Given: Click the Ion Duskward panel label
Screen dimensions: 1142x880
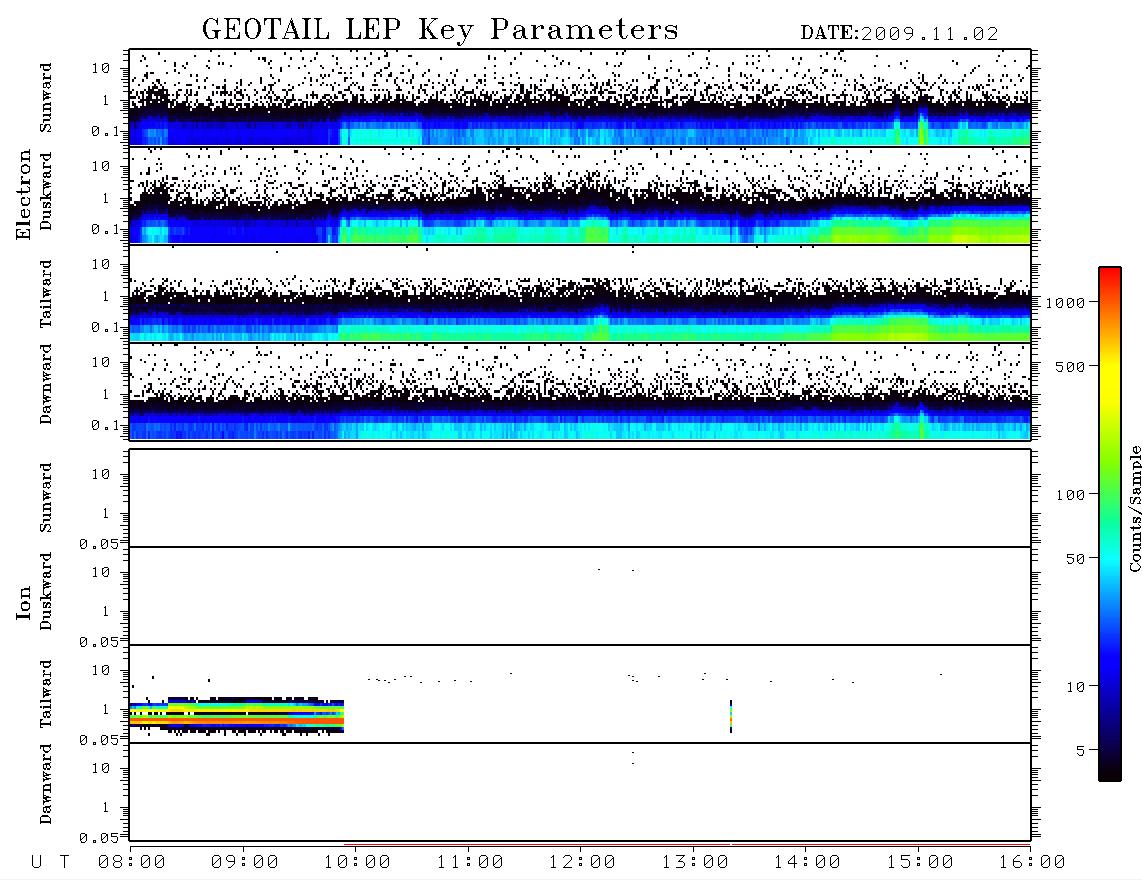Looking at the screenshot, I should [x=46, y=591].
